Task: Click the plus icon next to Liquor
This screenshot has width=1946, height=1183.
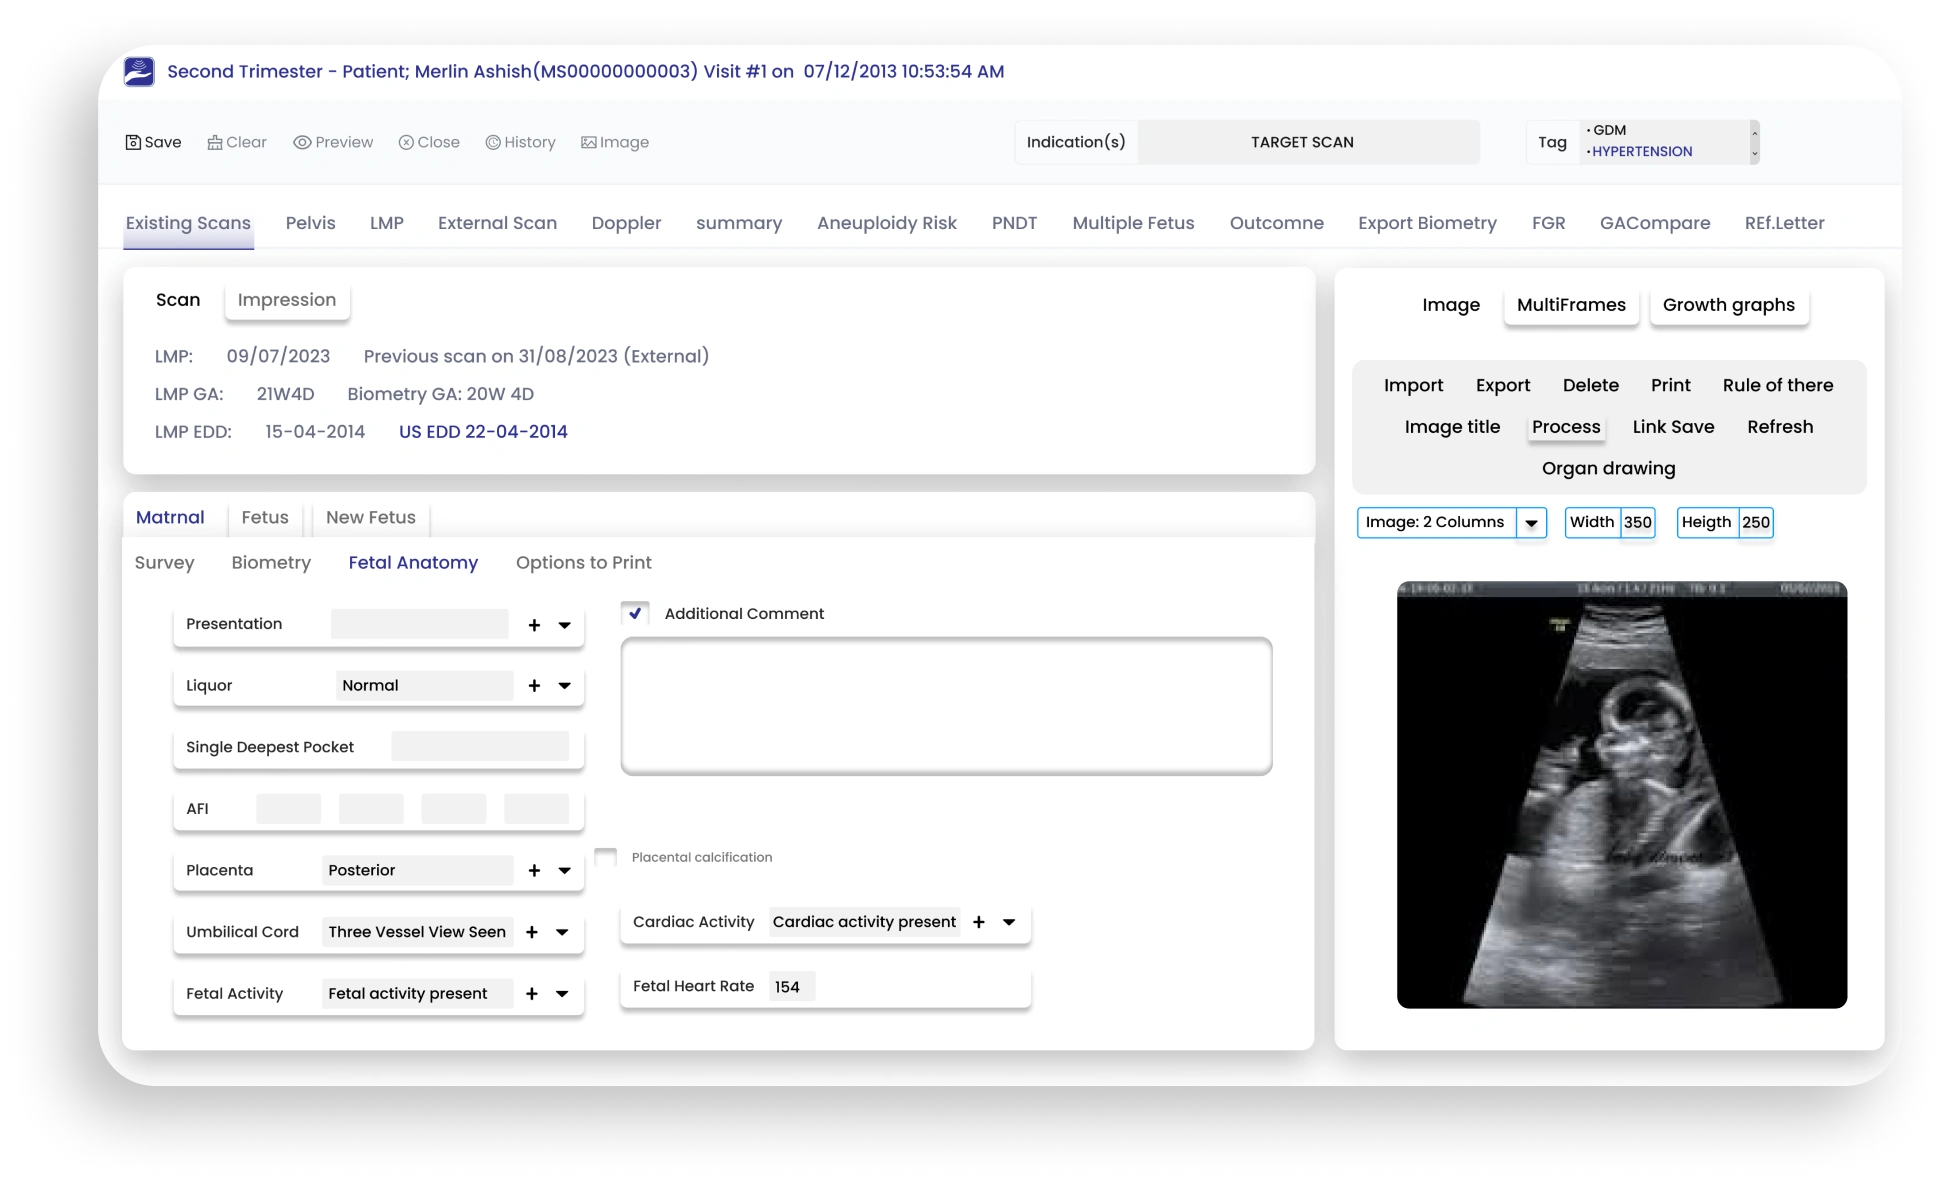Action: [534, 686]
